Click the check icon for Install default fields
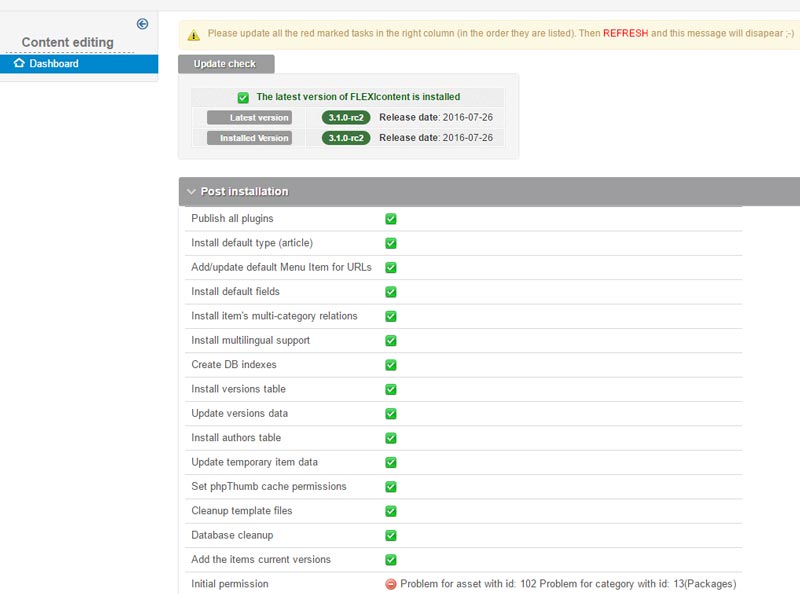Viewport: 800px width, 594px height. click(391, 292)
